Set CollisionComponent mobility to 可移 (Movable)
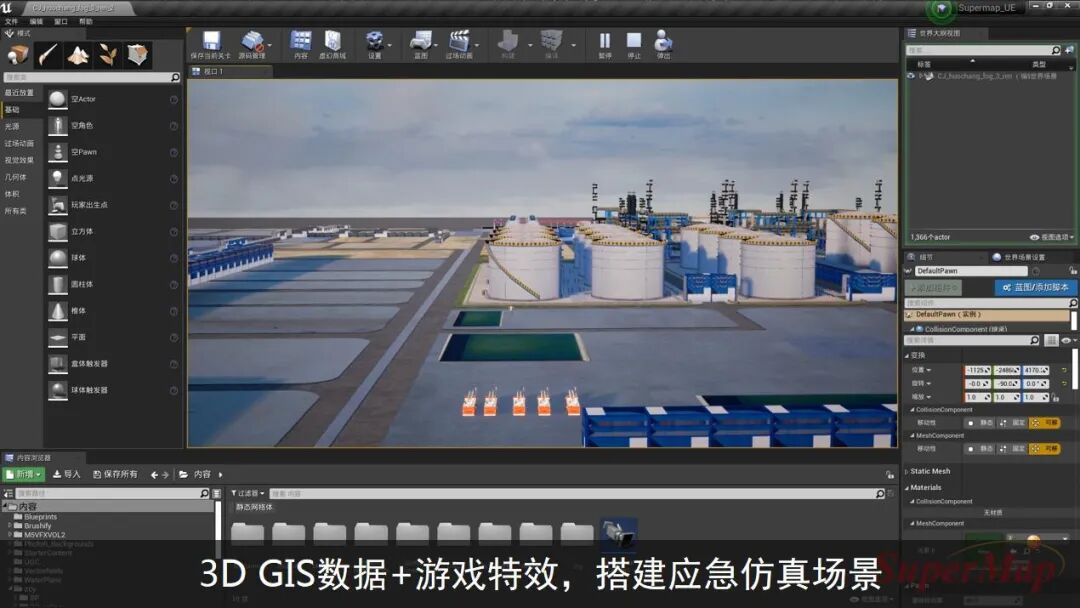This screenshot has width=1080, height=608. 1044,423
